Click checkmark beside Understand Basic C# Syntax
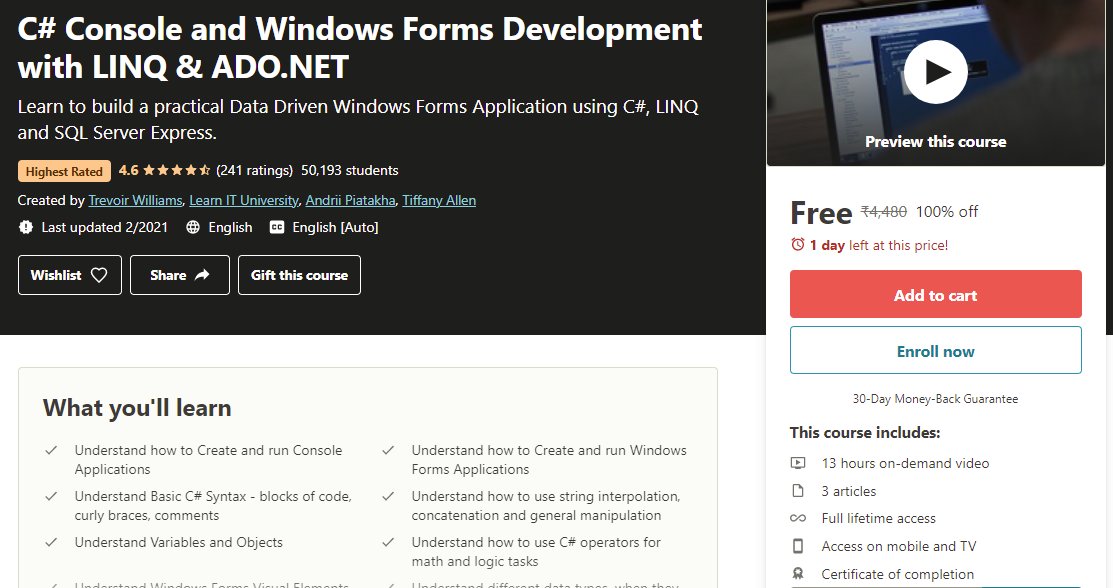1113x588 pixels. [51, 496]
